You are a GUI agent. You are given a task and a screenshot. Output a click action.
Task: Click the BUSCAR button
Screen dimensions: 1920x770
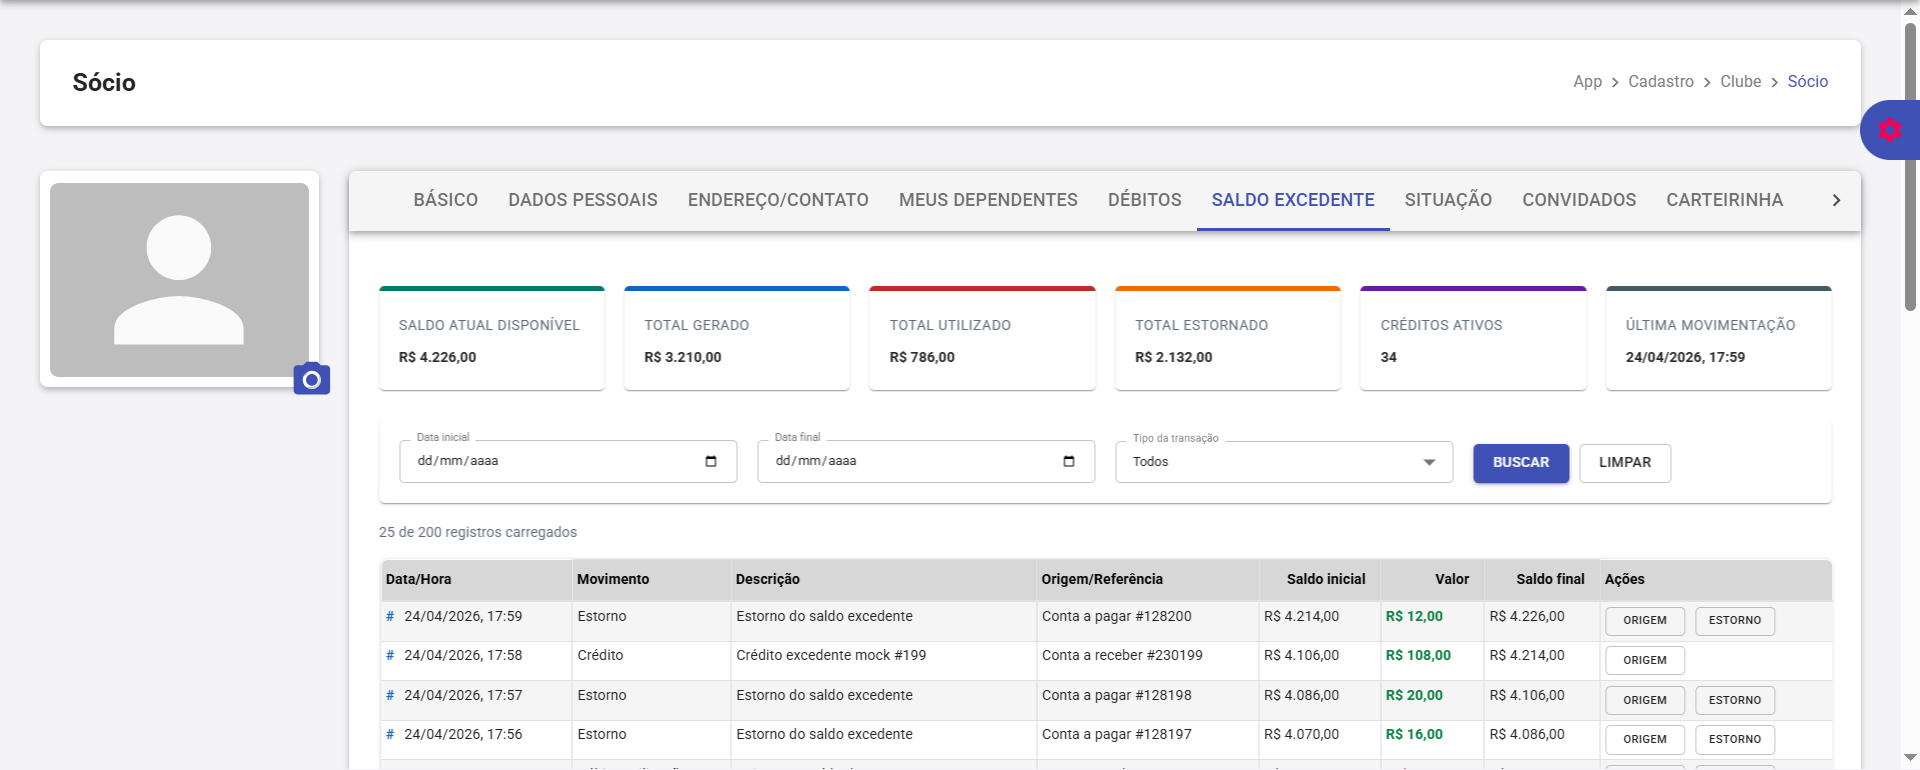pyautogui.click(x=1521, y=463)
